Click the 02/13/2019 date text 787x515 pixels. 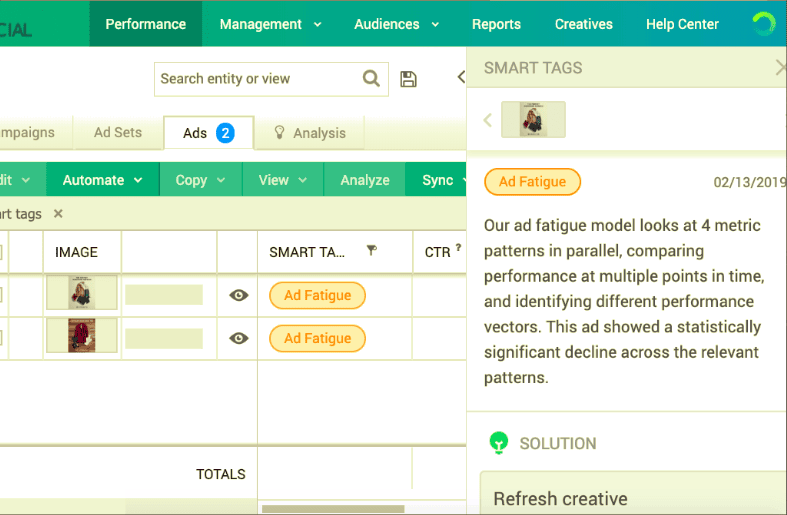[x=750, y=182]
